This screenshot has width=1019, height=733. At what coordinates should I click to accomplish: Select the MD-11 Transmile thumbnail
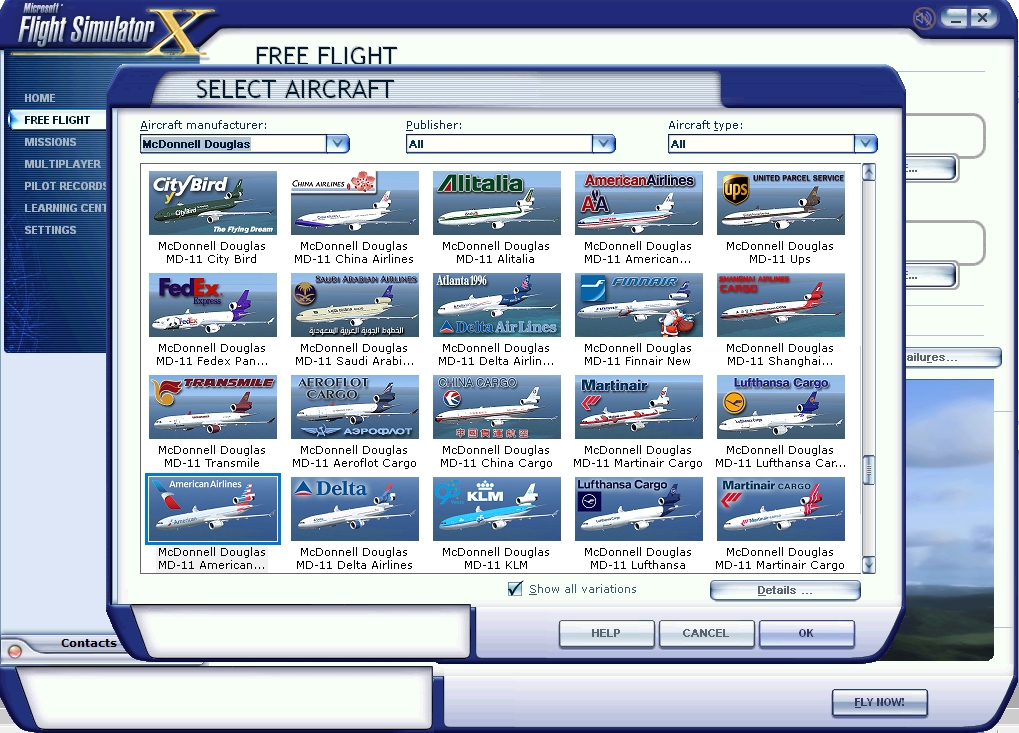tap(213, 407)
